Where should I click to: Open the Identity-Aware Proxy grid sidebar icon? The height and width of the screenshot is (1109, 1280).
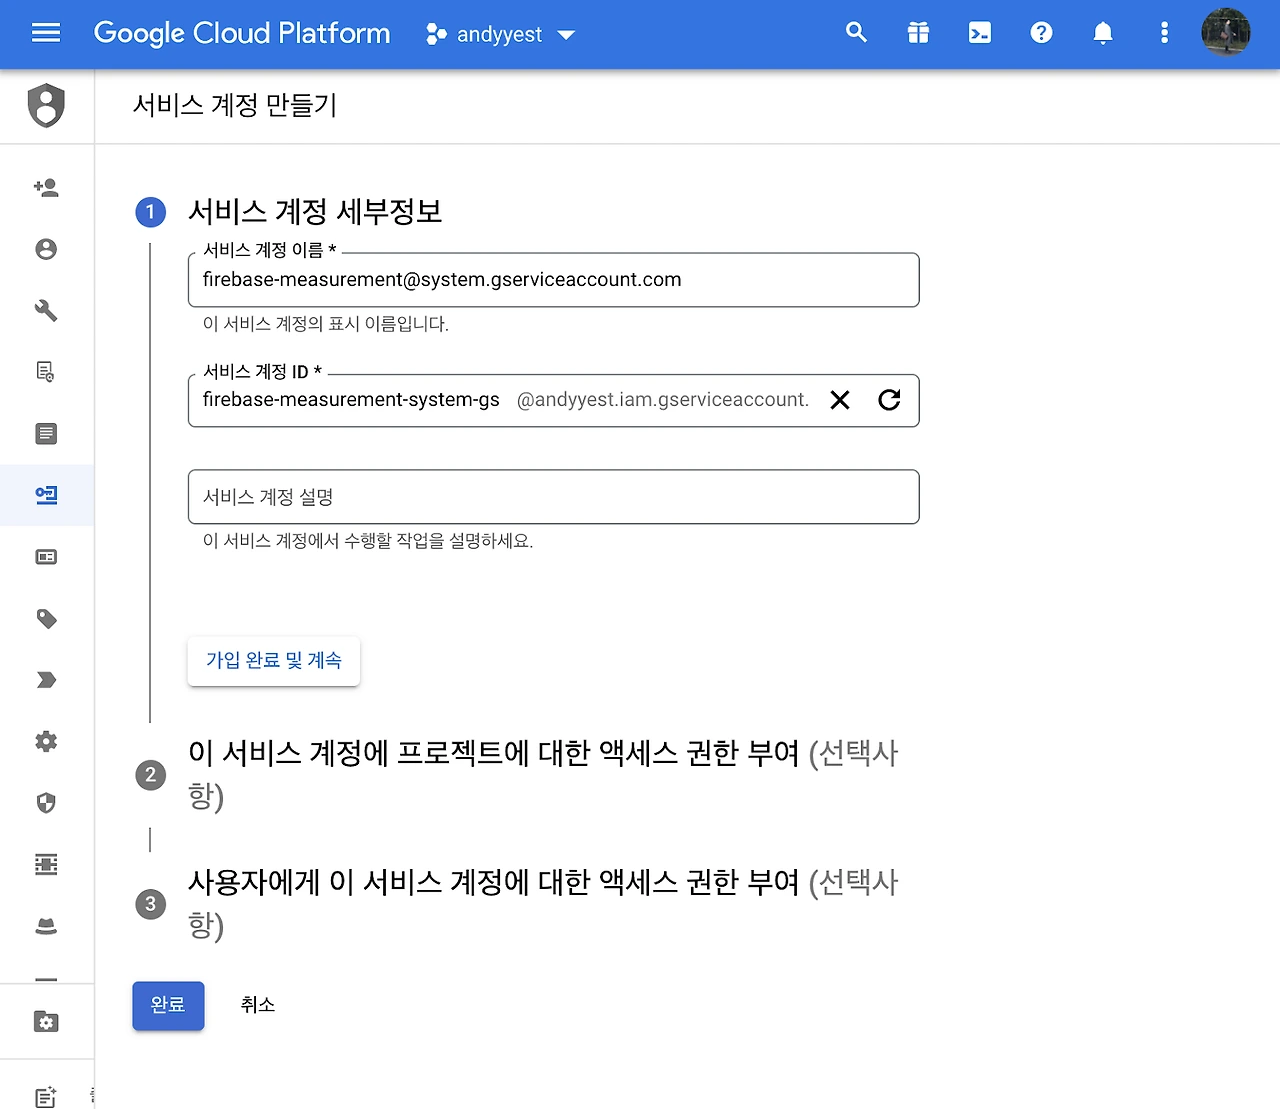pos(46,864)
